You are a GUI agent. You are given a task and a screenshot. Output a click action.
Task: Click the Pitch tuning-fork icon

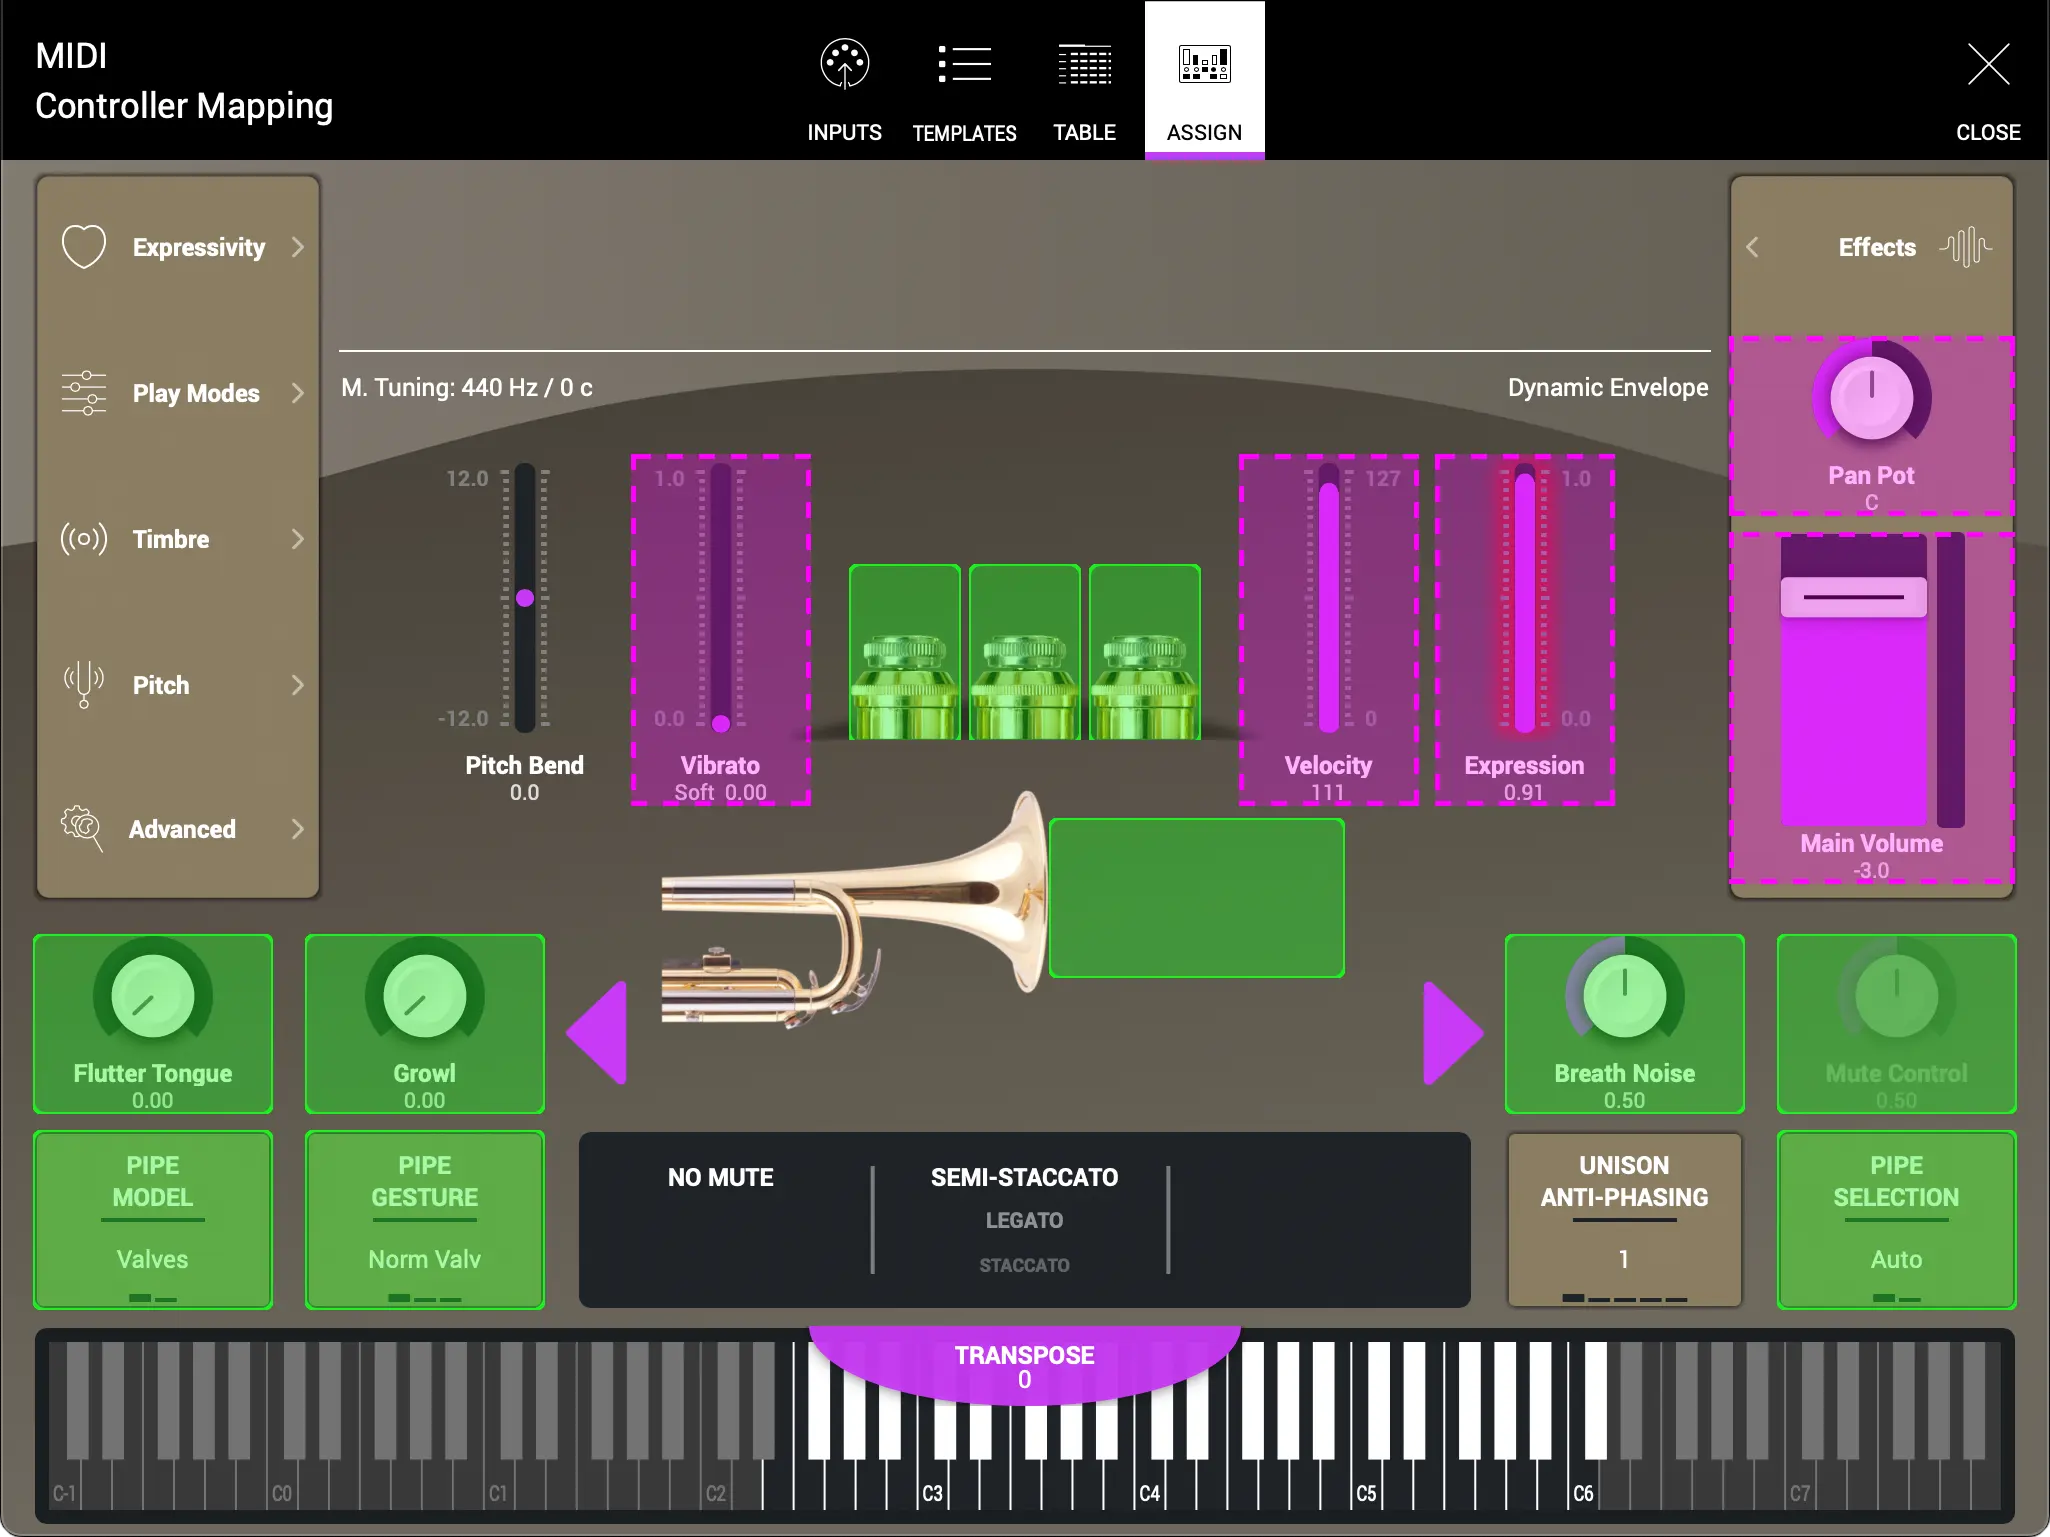(x=84, y=685)
